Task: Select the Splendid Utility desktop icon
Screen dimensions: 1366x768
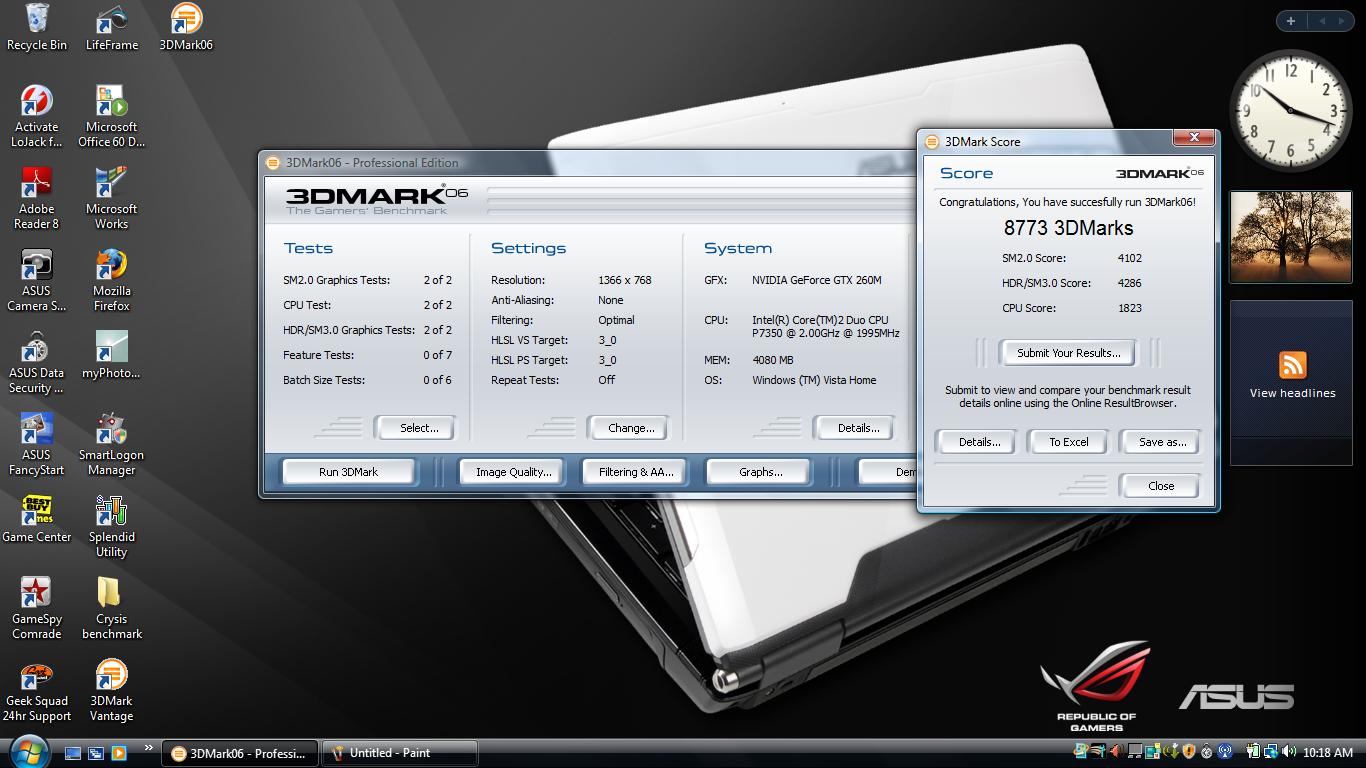Action: point(112,526)
